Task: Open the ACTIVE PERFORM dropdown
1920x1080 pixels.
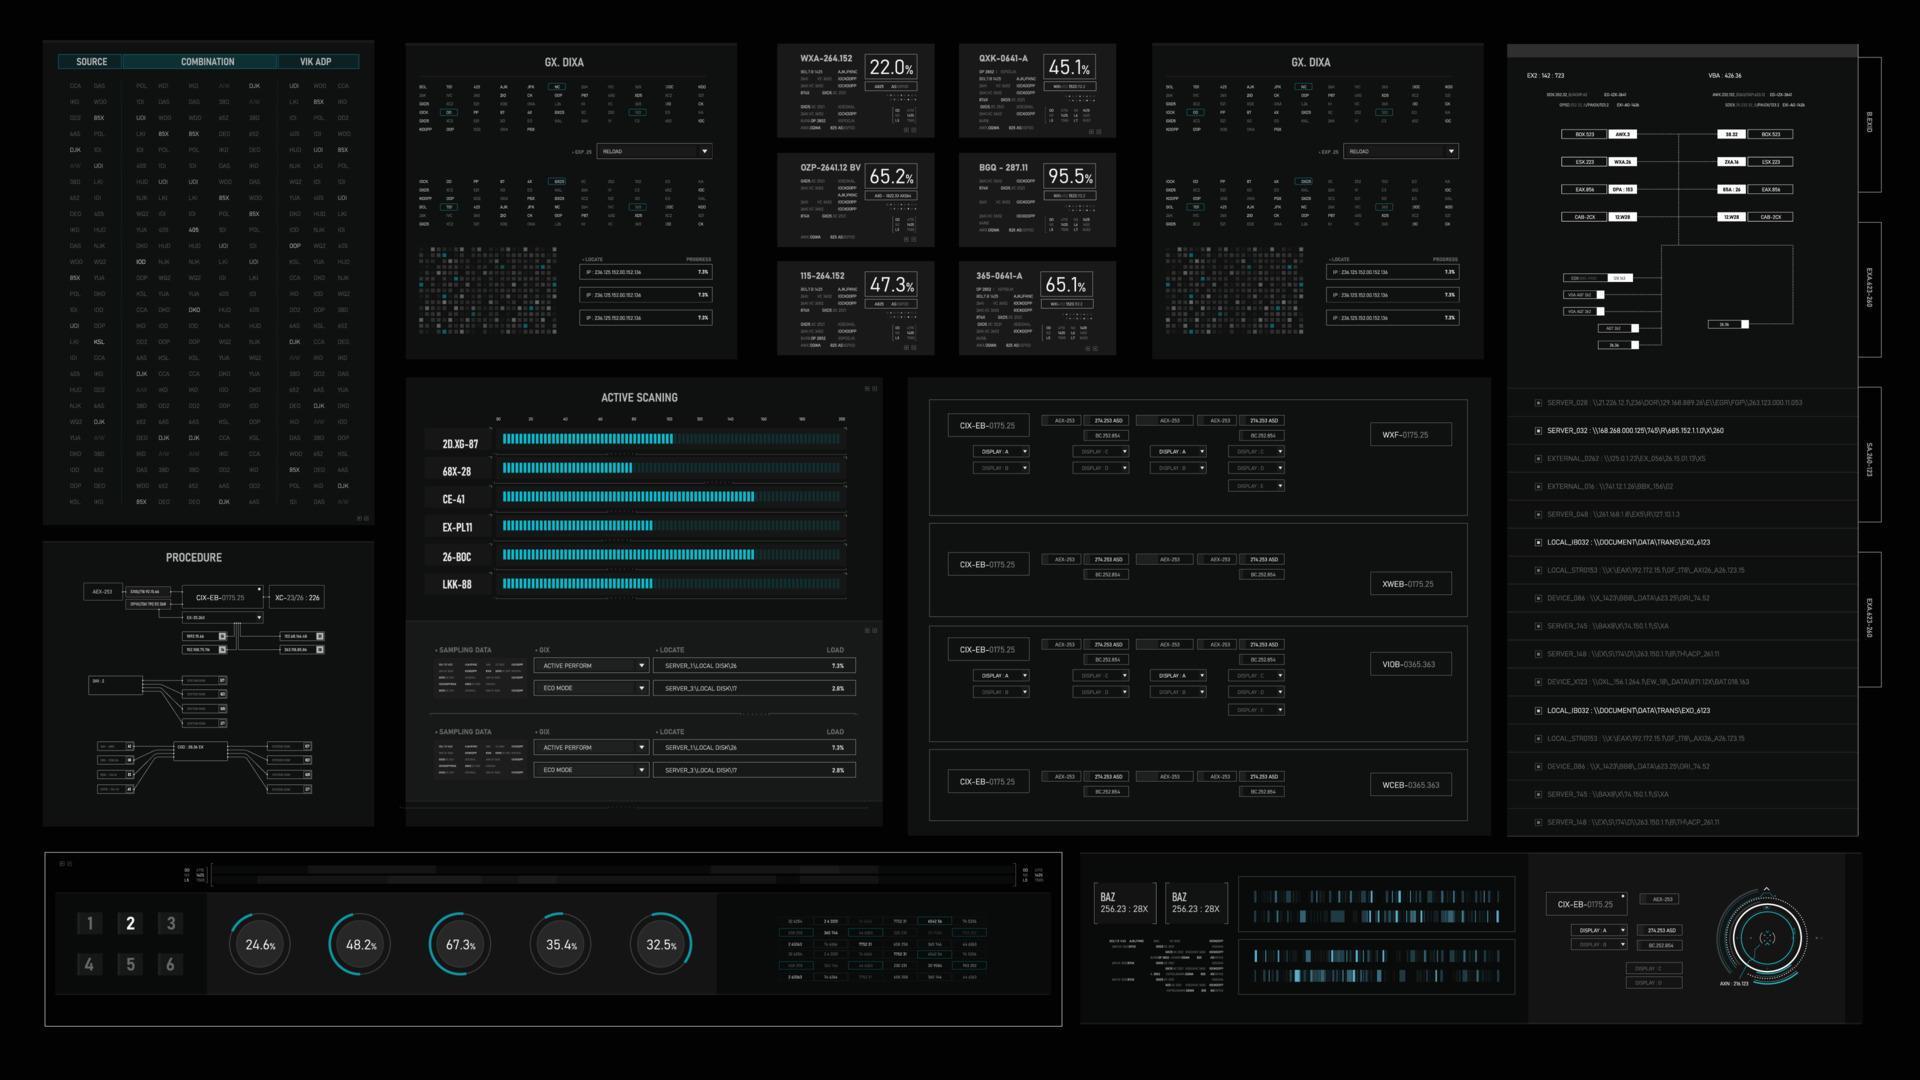Action: pos(591,664)
